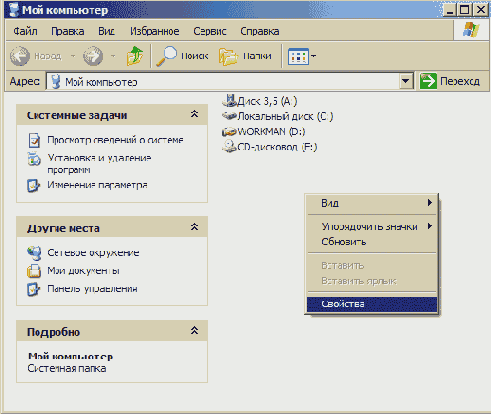The image size is (491, 414).
Task: Toggle the Folders (Папки) pane button
Action: pos(245,56)
